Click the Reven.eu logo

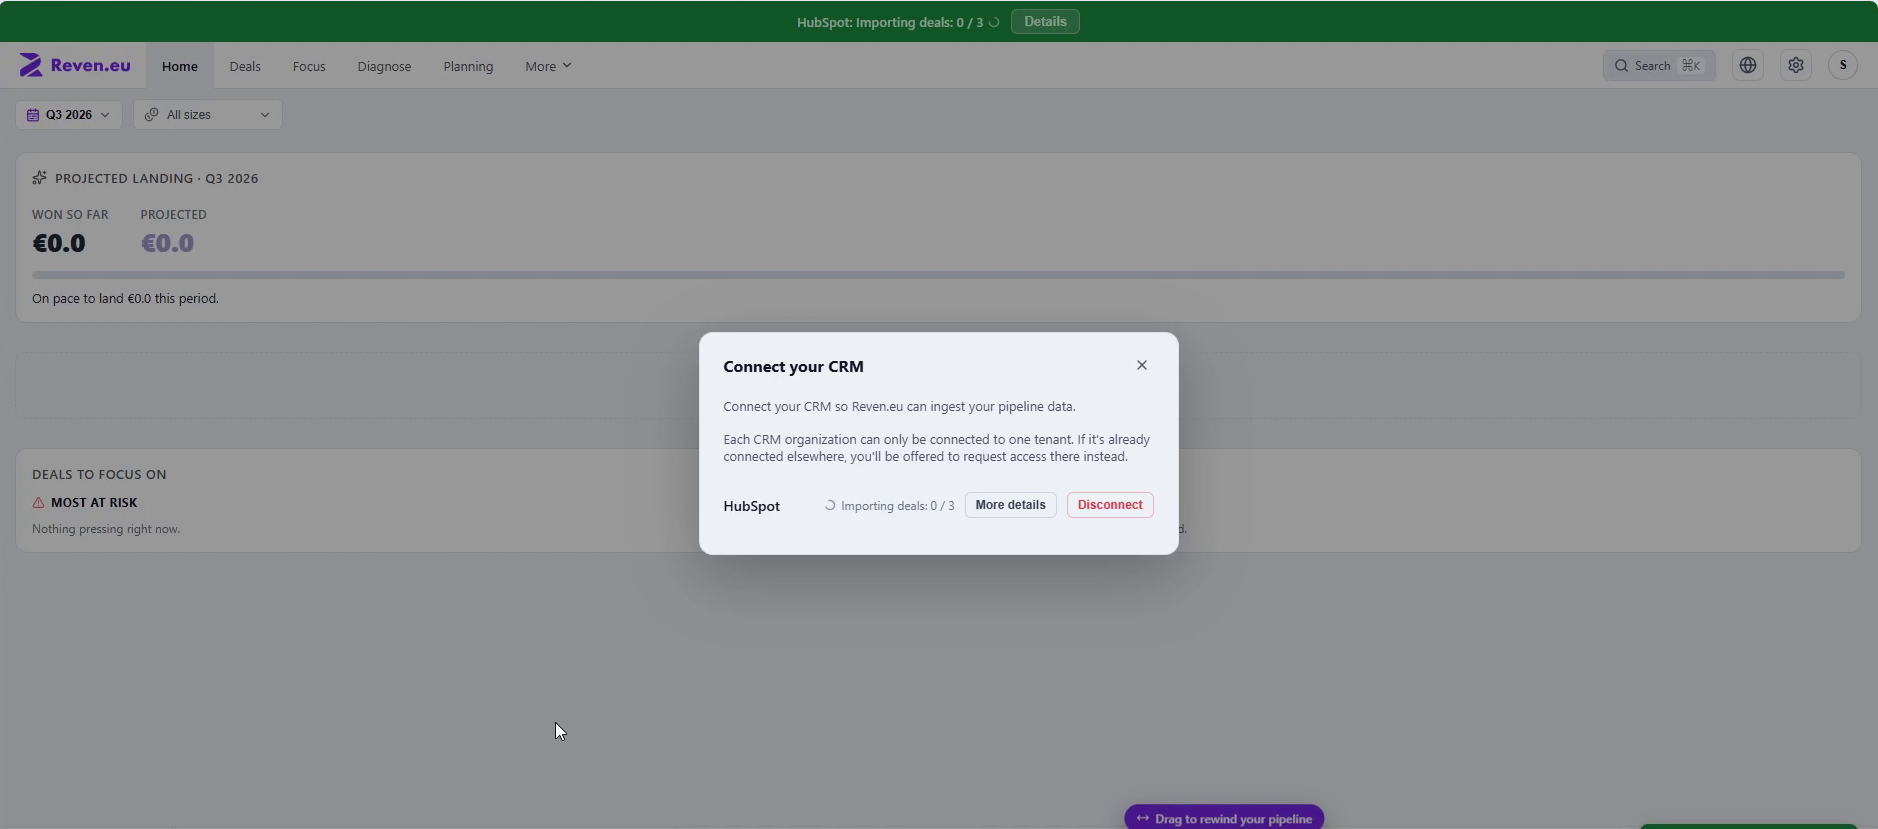click(75, 66)
